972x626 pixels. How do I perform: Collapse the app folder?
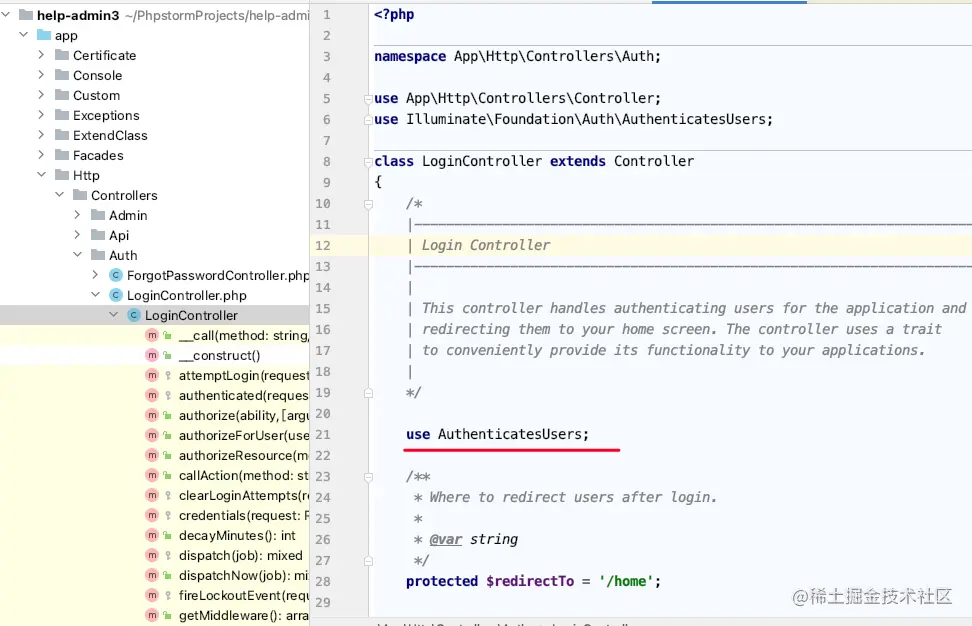click(24, 35)
